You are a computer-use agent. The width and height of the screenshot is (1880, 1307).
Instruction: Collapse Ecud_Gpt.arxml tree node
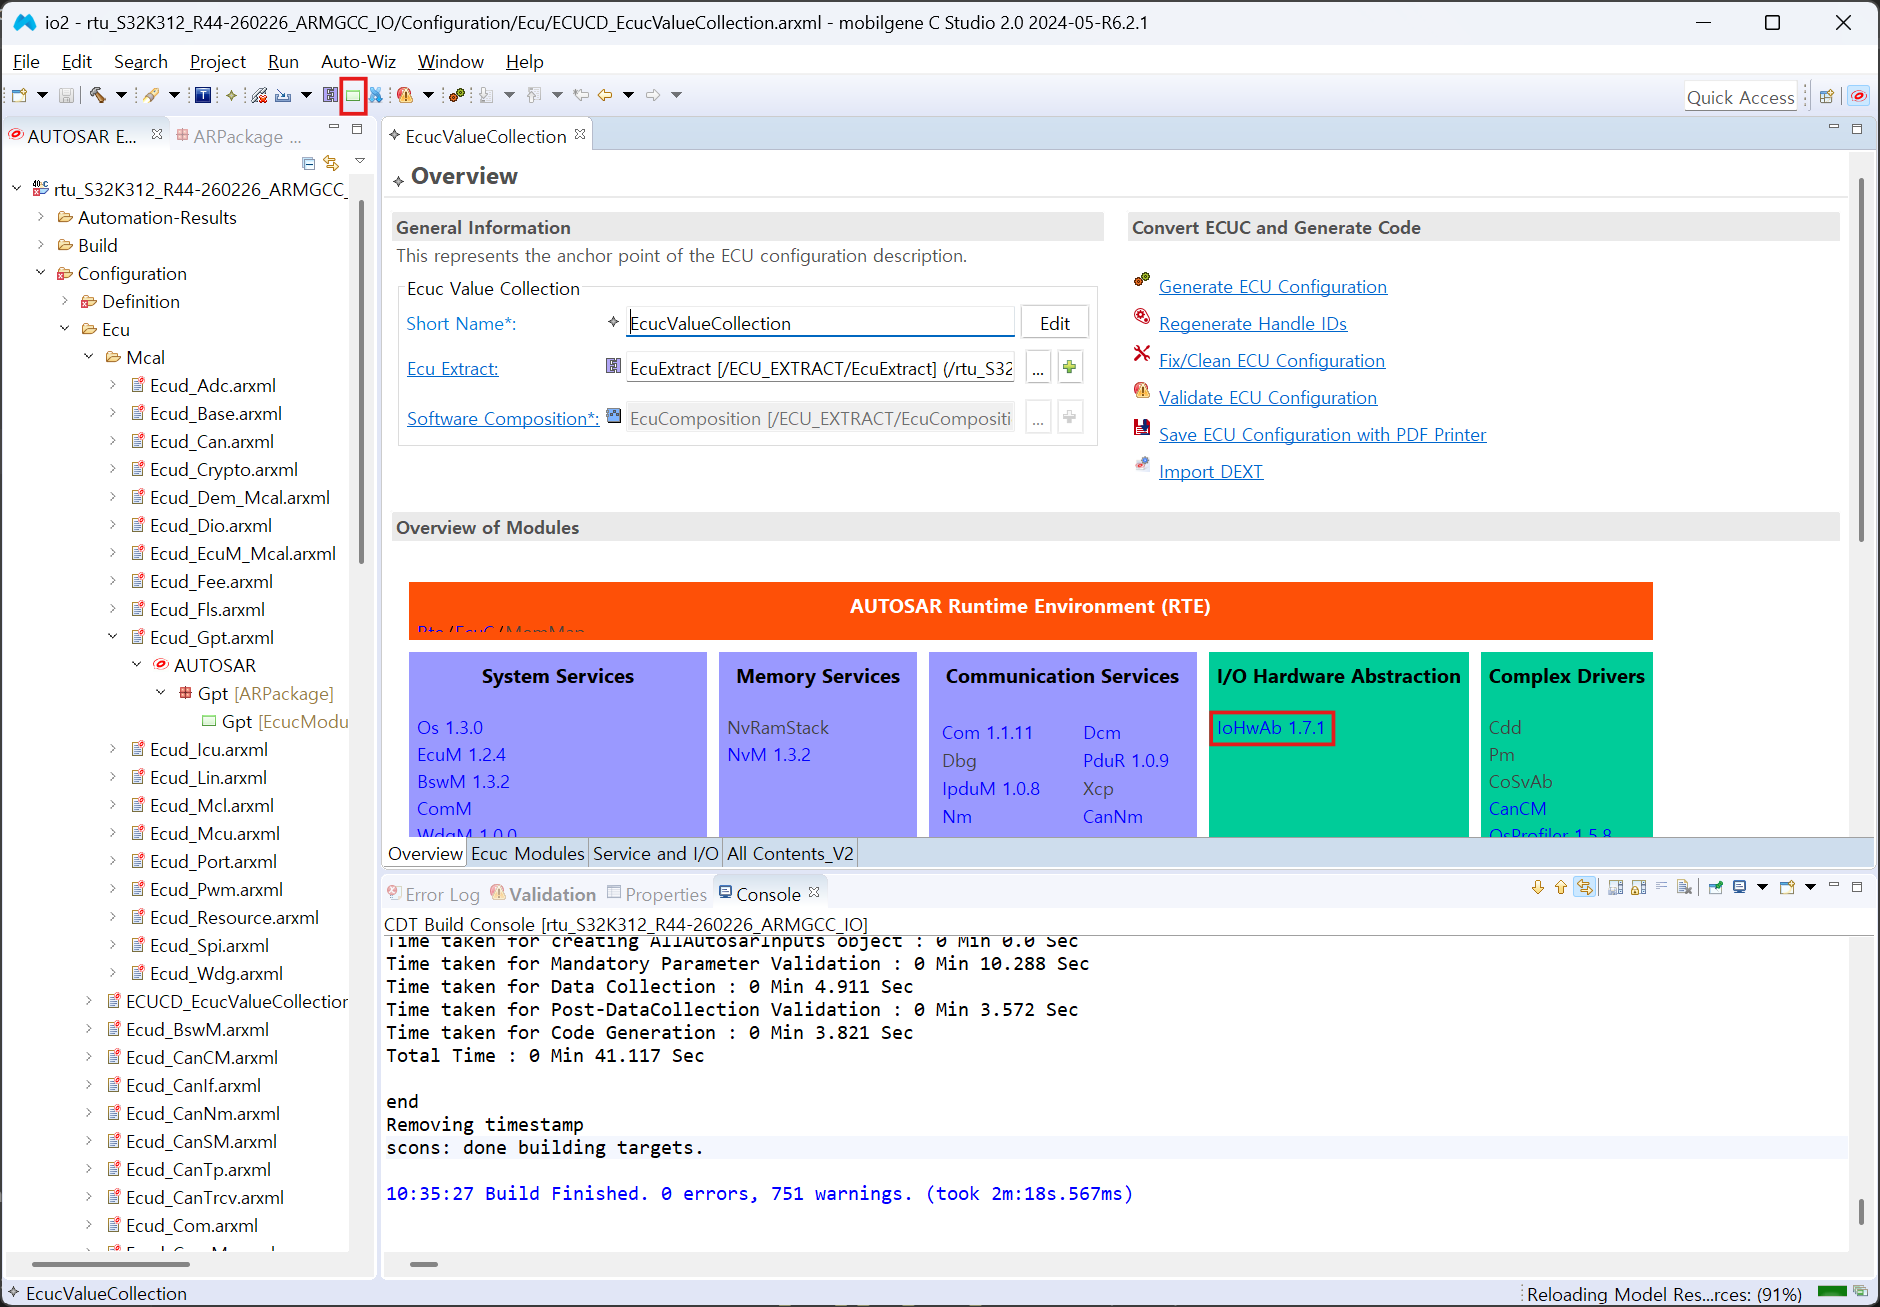(x=112, y=637)
